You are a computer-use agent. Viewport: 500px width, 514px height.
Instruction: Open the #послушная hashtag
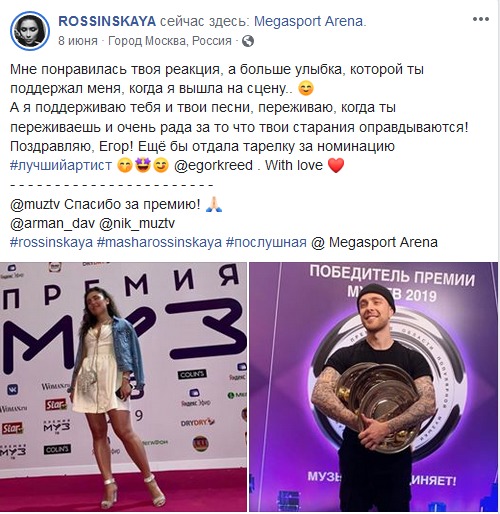266,242
